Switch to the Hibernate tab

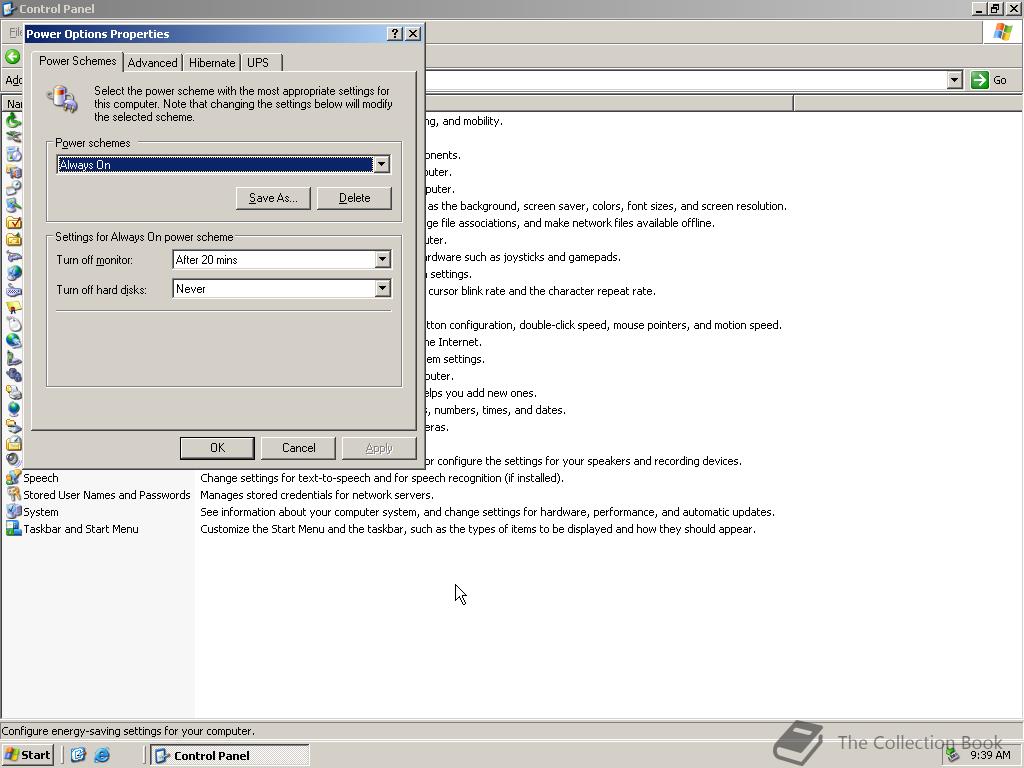pos(212,63)
